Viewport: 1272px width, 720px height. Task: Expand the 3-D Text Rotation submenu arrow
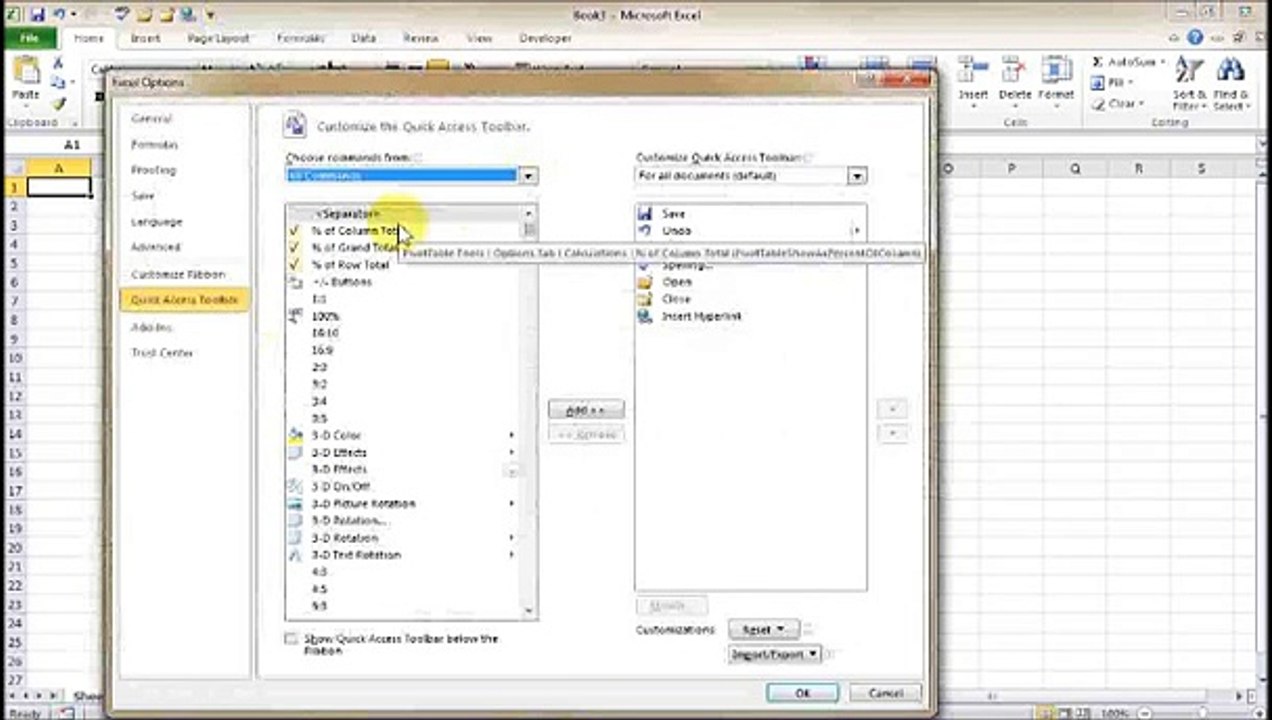coord(511,554)
